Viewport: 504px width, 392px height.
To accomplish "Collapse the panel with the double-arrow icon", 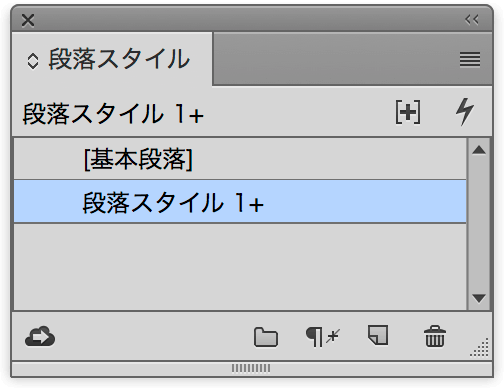I will pos(472,20).
